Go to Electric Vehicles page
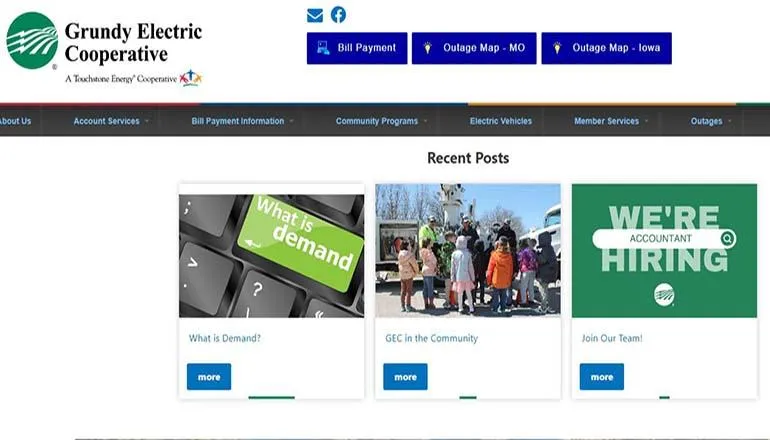 (500, 121)
